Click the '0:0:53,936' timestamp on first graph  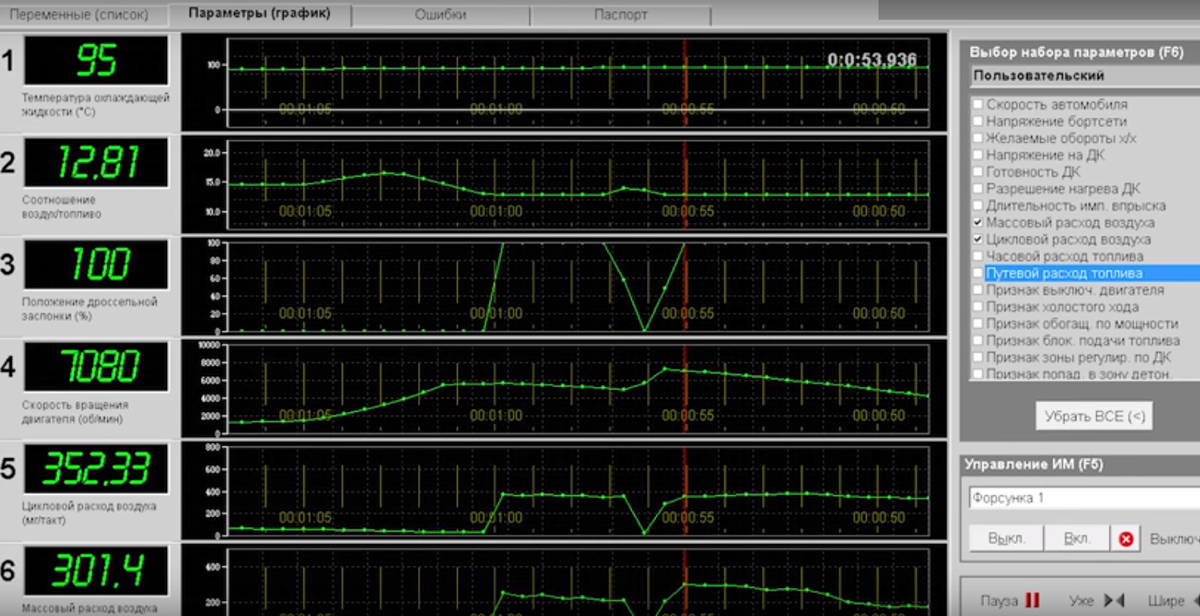[x=872, y=60]
